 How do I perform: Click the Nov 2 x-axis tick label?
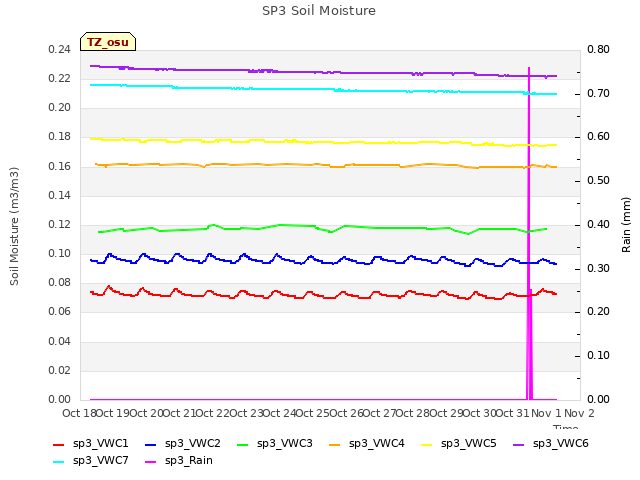click(579, 413)
